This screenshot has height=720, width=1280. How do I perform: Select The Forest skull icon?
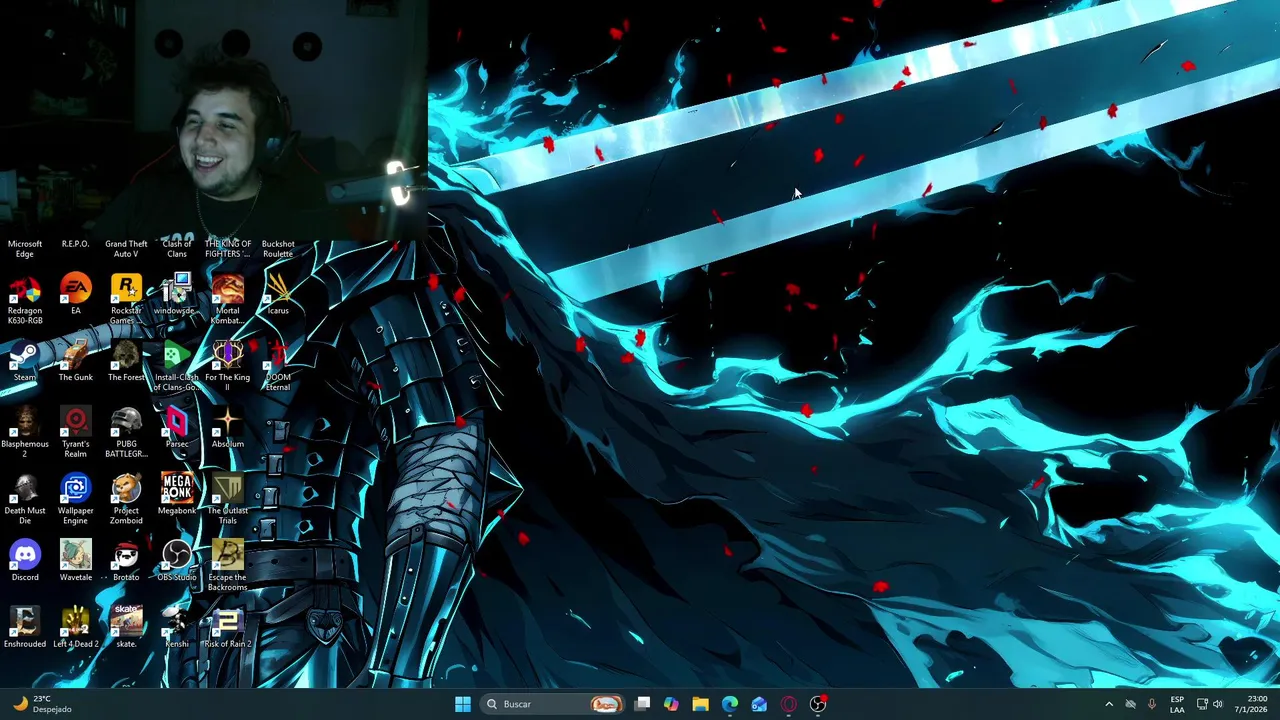[126, 357]
